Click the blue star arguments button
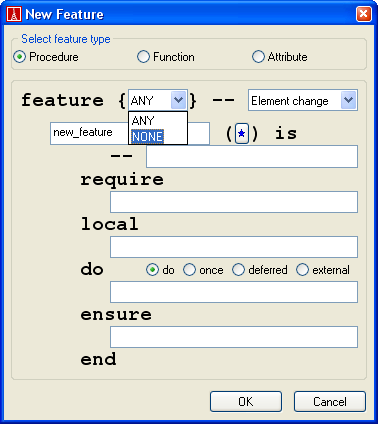The image size is (378, 424). (242, 133)
